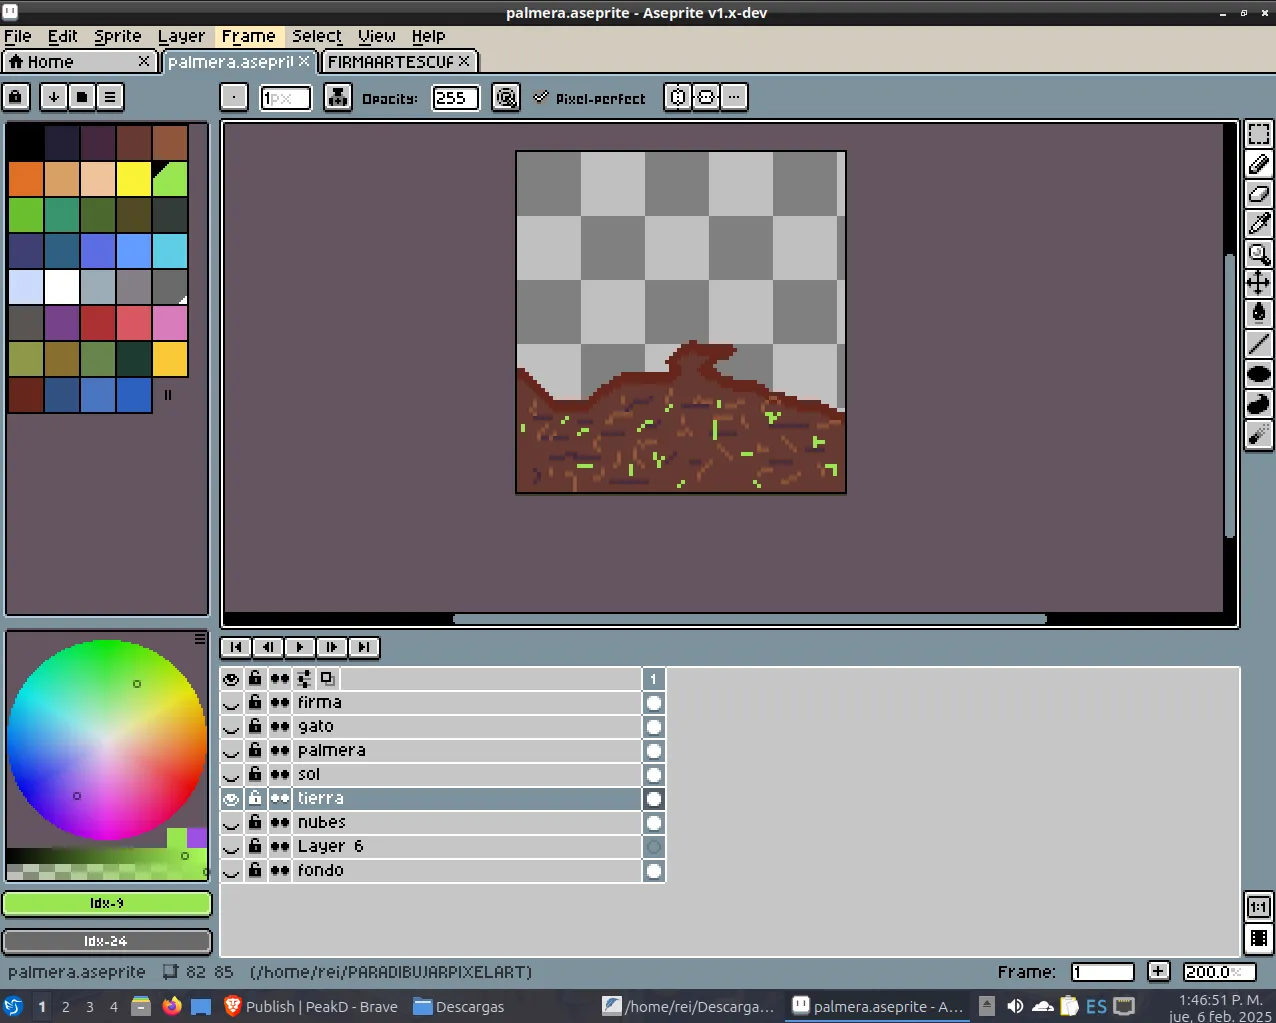Activate the Zoom magnifier tool
Image resolution: width=1276 pixels, height=1023 pixels.
click(x=1259, y=254)
